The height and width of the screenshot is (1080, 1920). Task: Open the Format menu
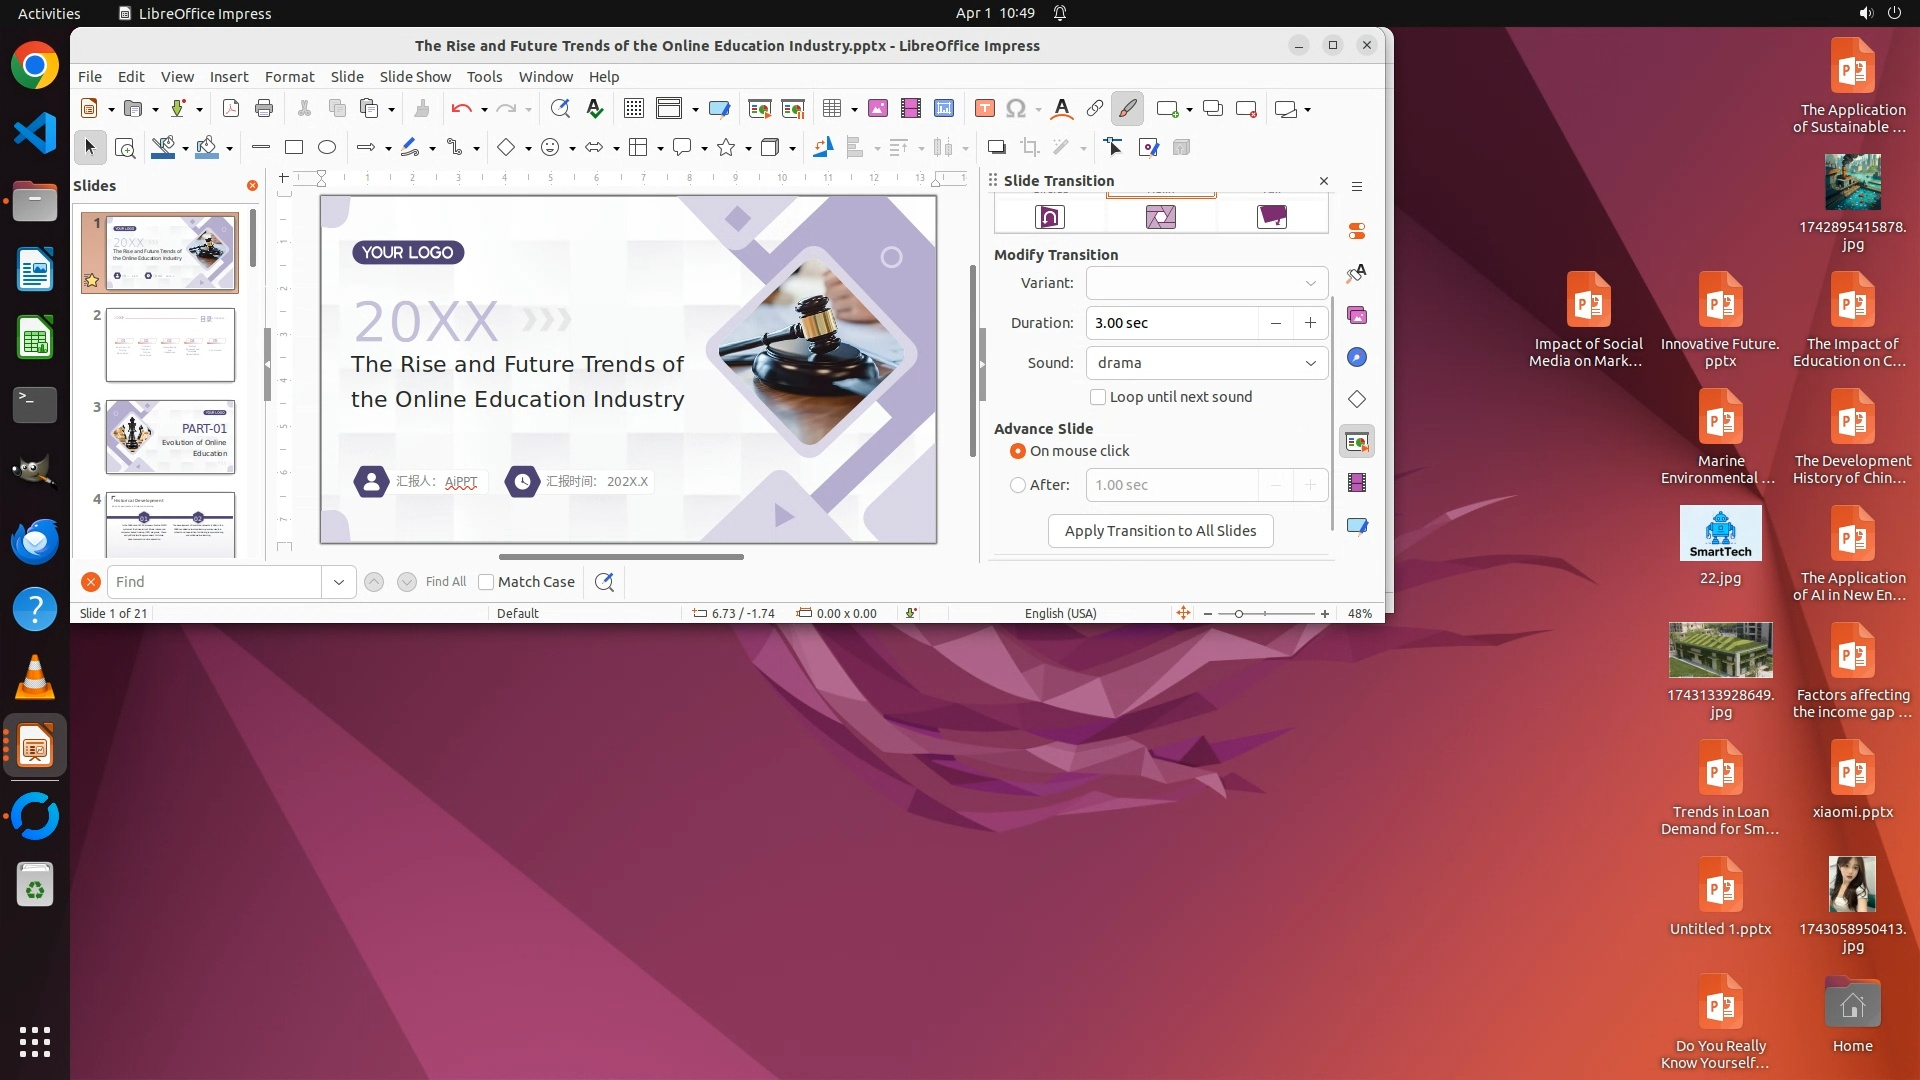(289, 76)
